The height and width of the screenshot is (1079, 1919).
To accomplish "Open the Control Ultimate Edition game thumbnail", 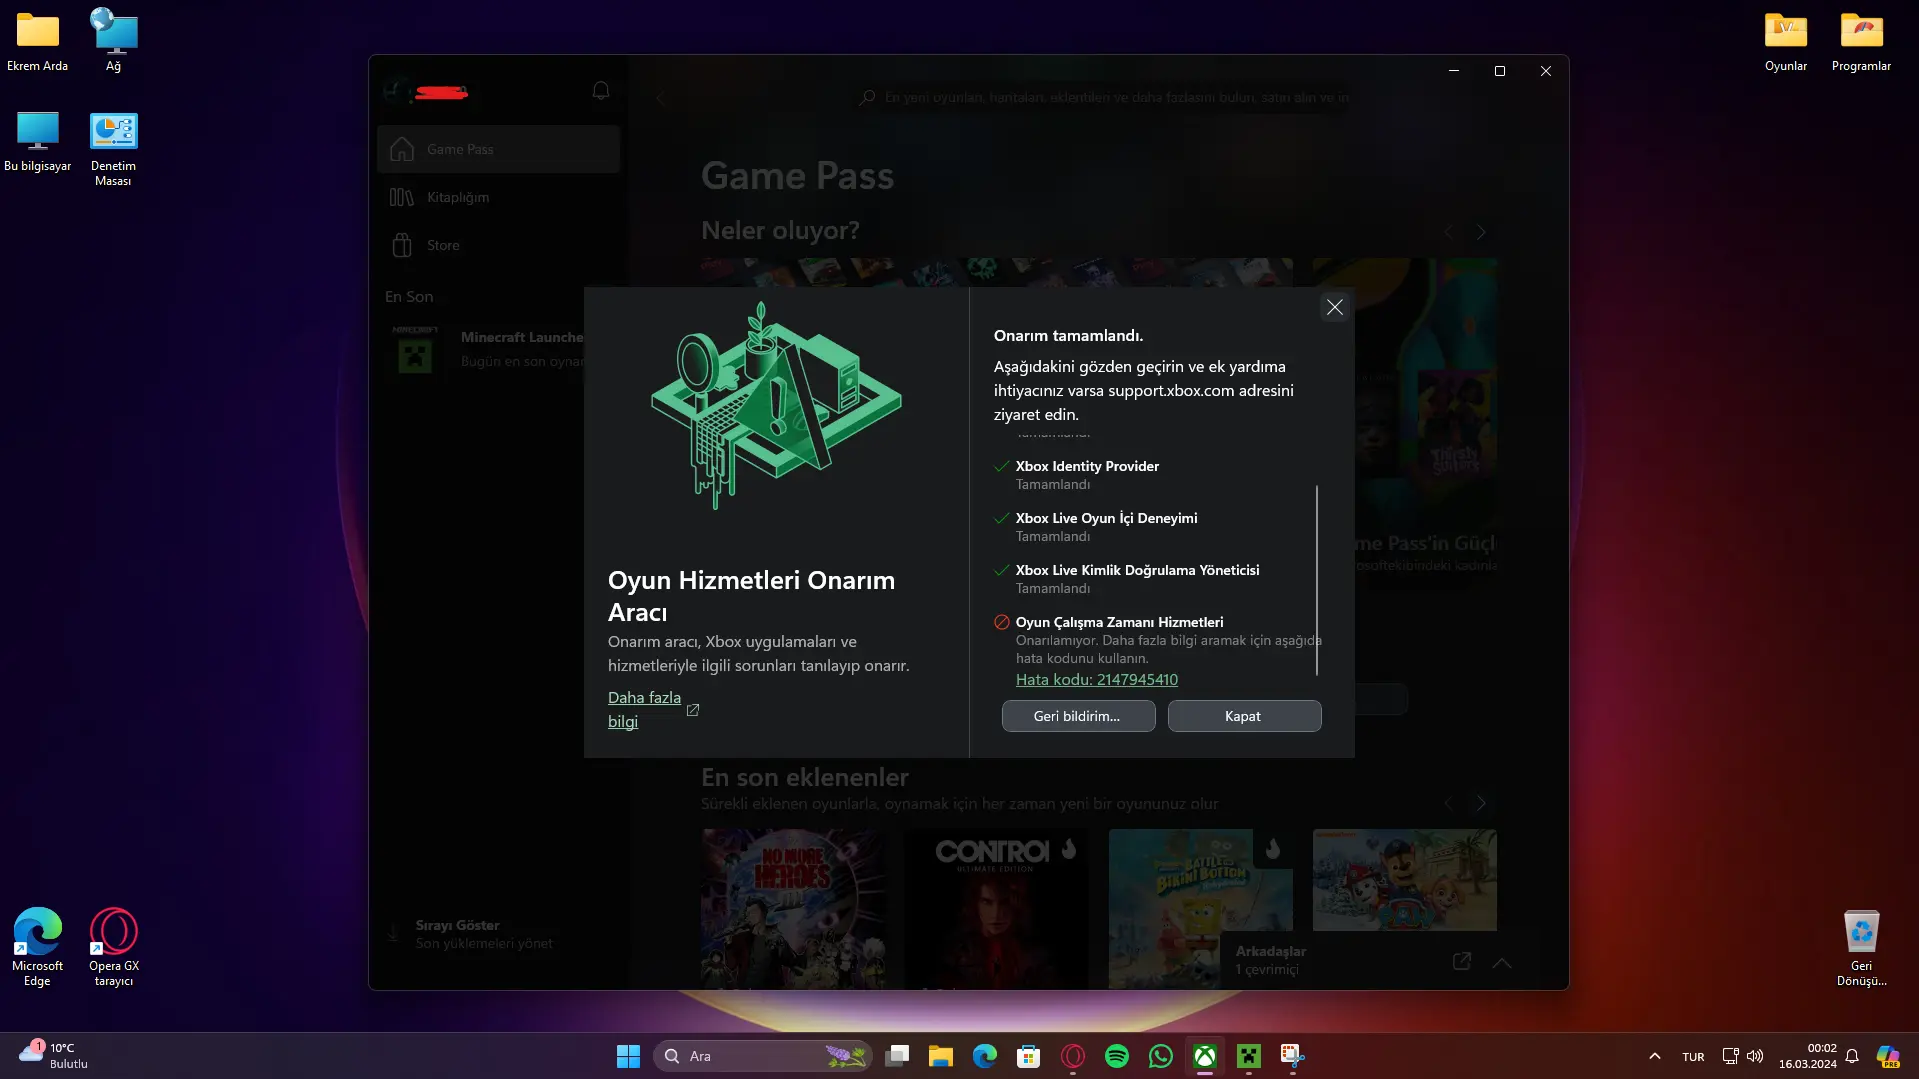I will [997, 908].
